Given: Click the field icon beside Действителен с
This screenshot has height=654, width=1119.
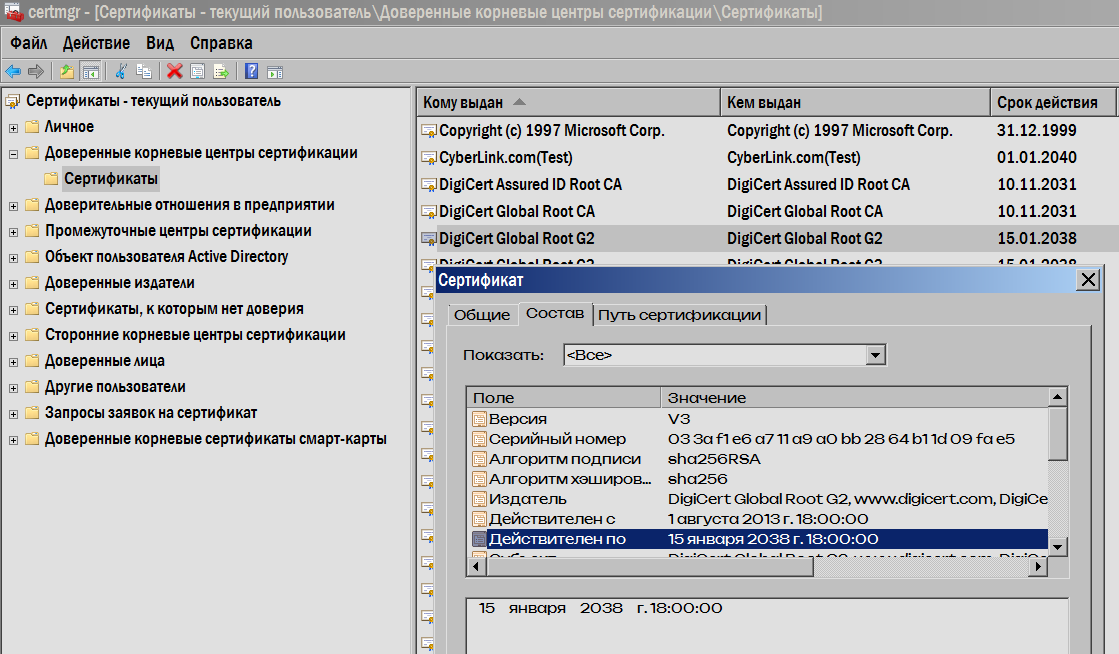Looking at the screenshot, I should pyautogui.click(x=480, y=519).
